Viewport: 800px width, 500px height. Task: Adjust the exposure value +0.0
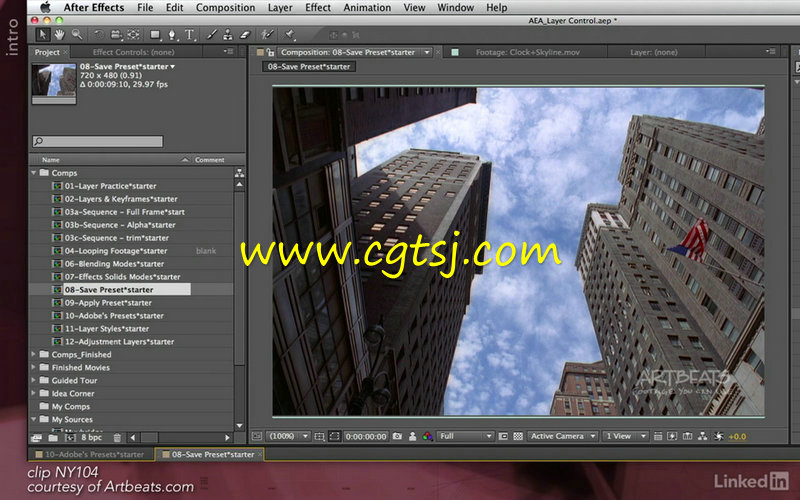click(737, 436)
